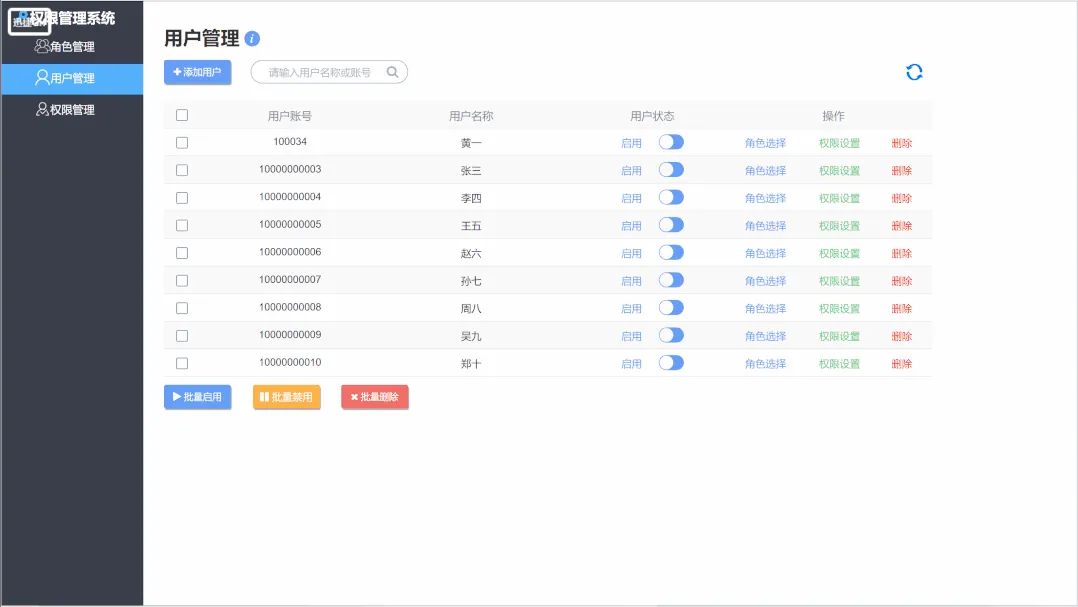This screenshot has width=1078, height=607.
Task: Check the checkbox for account 10000000005
Action: [x=182, y=225]
